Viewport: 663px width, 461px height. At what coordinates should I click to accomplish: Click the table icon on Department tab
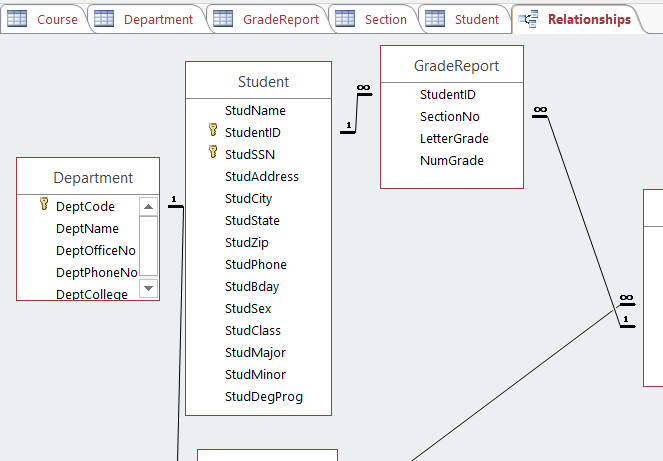[x=104, y=19]
